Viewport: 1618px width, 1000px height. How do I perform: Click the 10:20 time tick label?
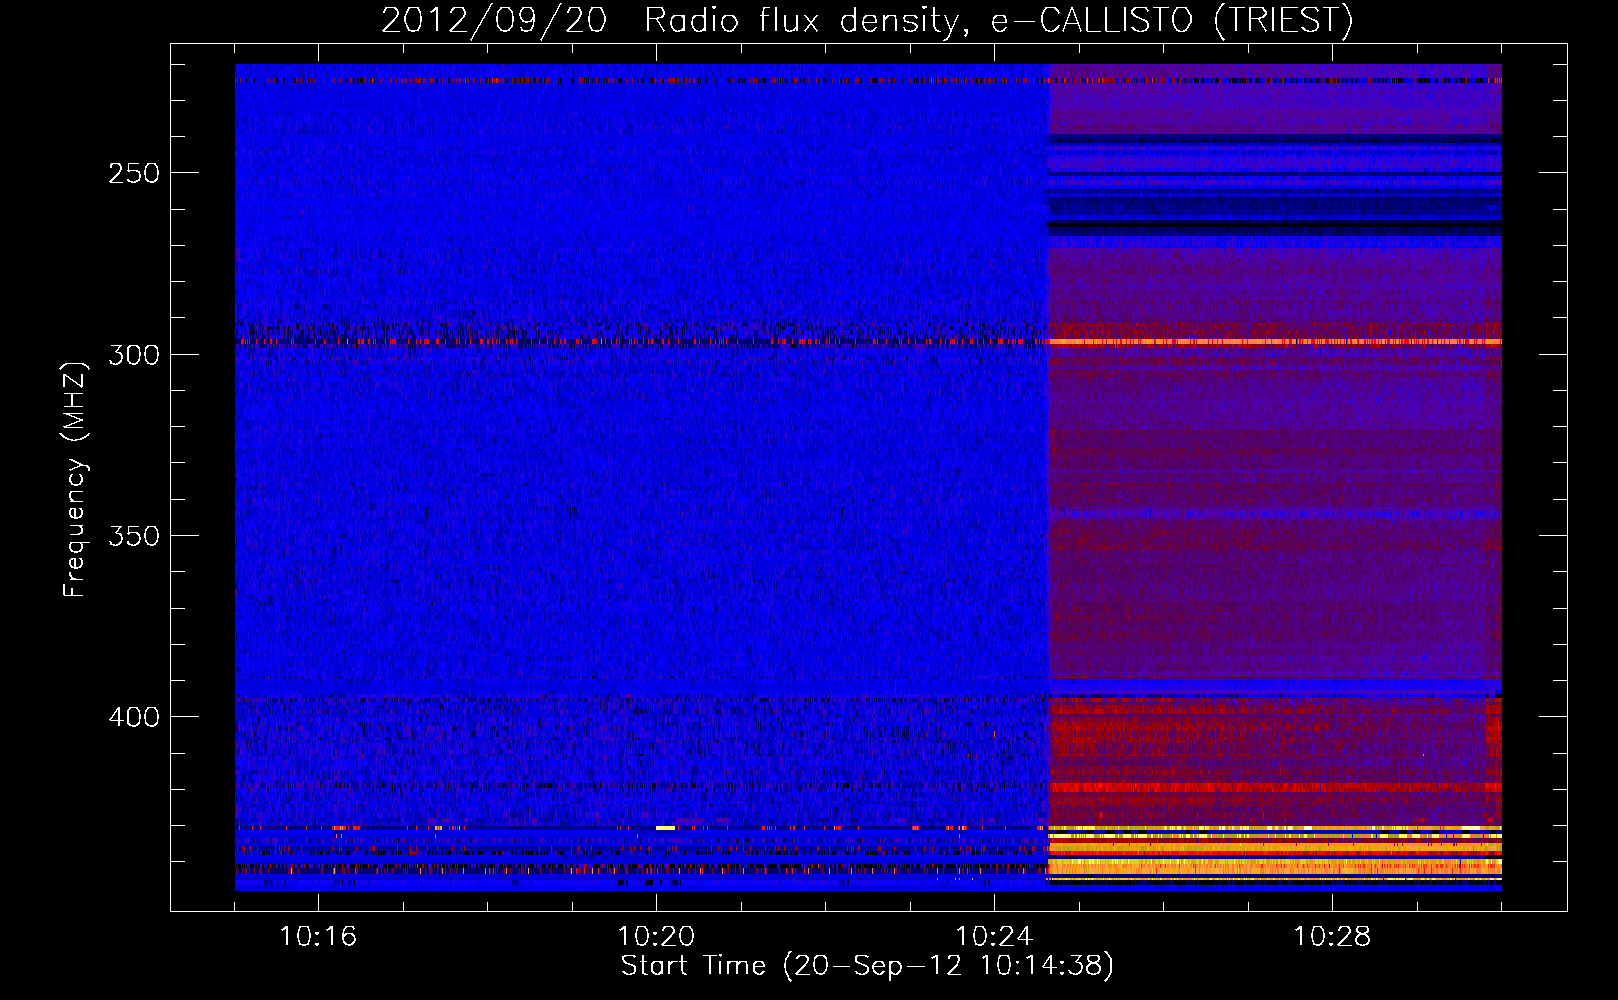(x=656, y=937)
